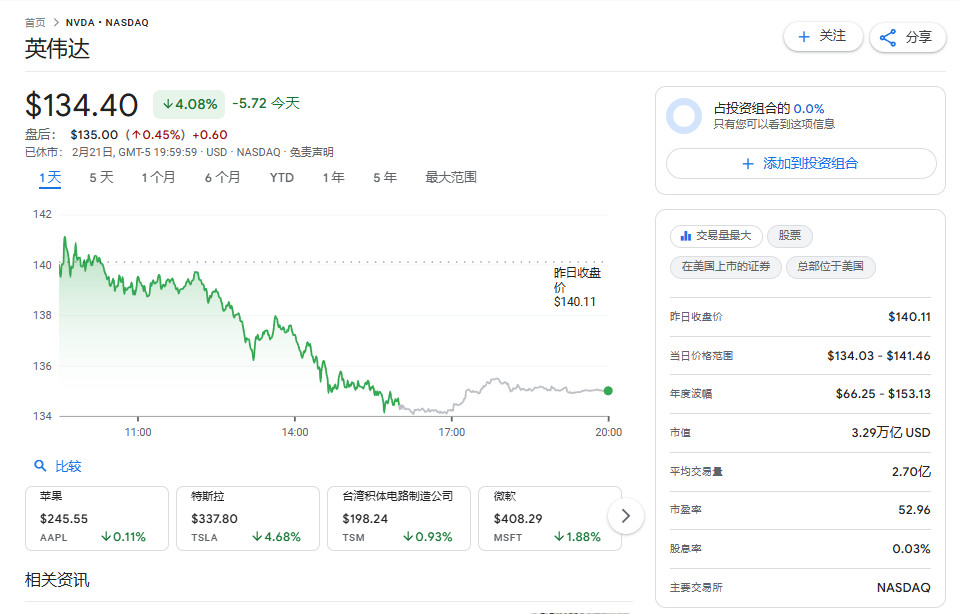This screenshot has width=961, height=614.
Task: Click the 免责声明 disclaimer link
Action: point(311,152)
